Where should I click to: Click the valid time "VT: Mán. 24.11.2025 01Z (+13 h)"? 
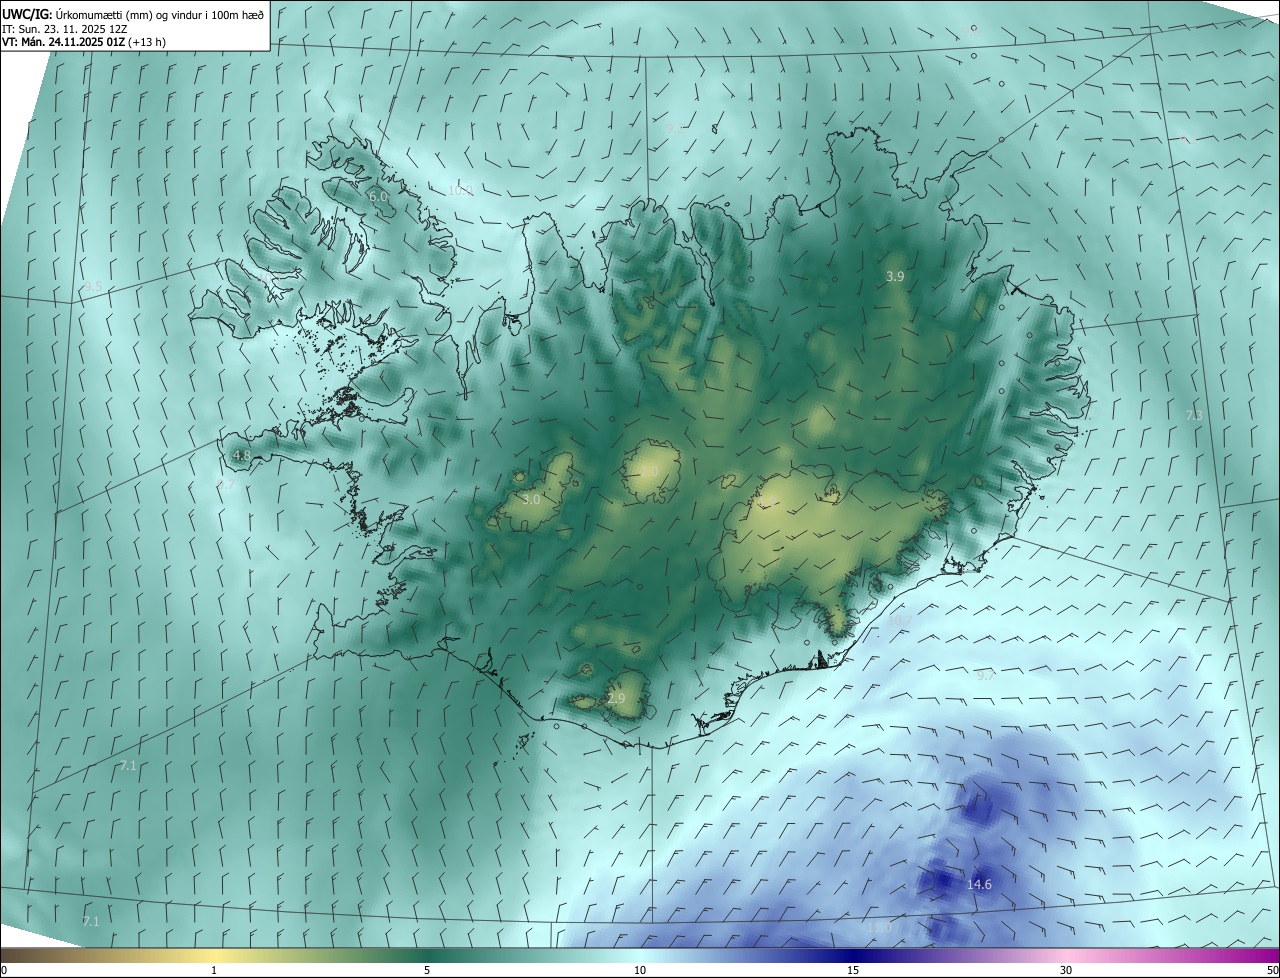[84, 42]
